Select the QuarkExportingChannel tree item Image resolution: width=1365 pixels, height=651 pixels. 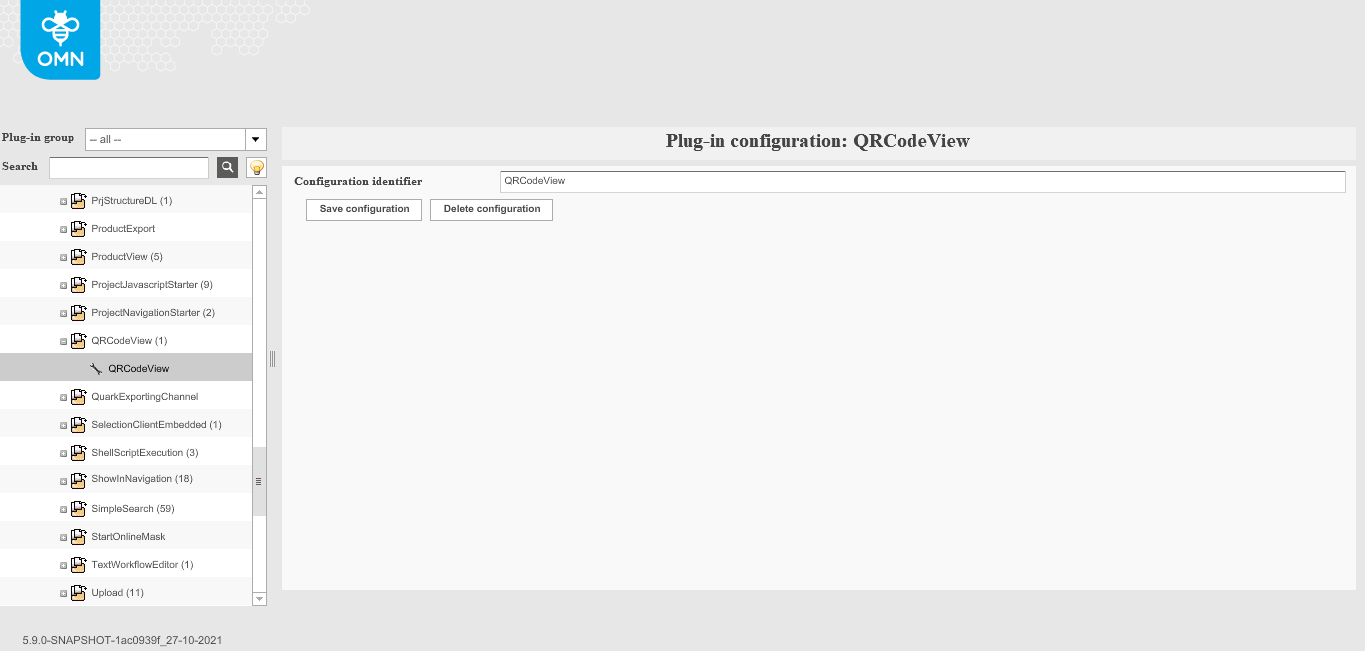[x=144, y=396]
